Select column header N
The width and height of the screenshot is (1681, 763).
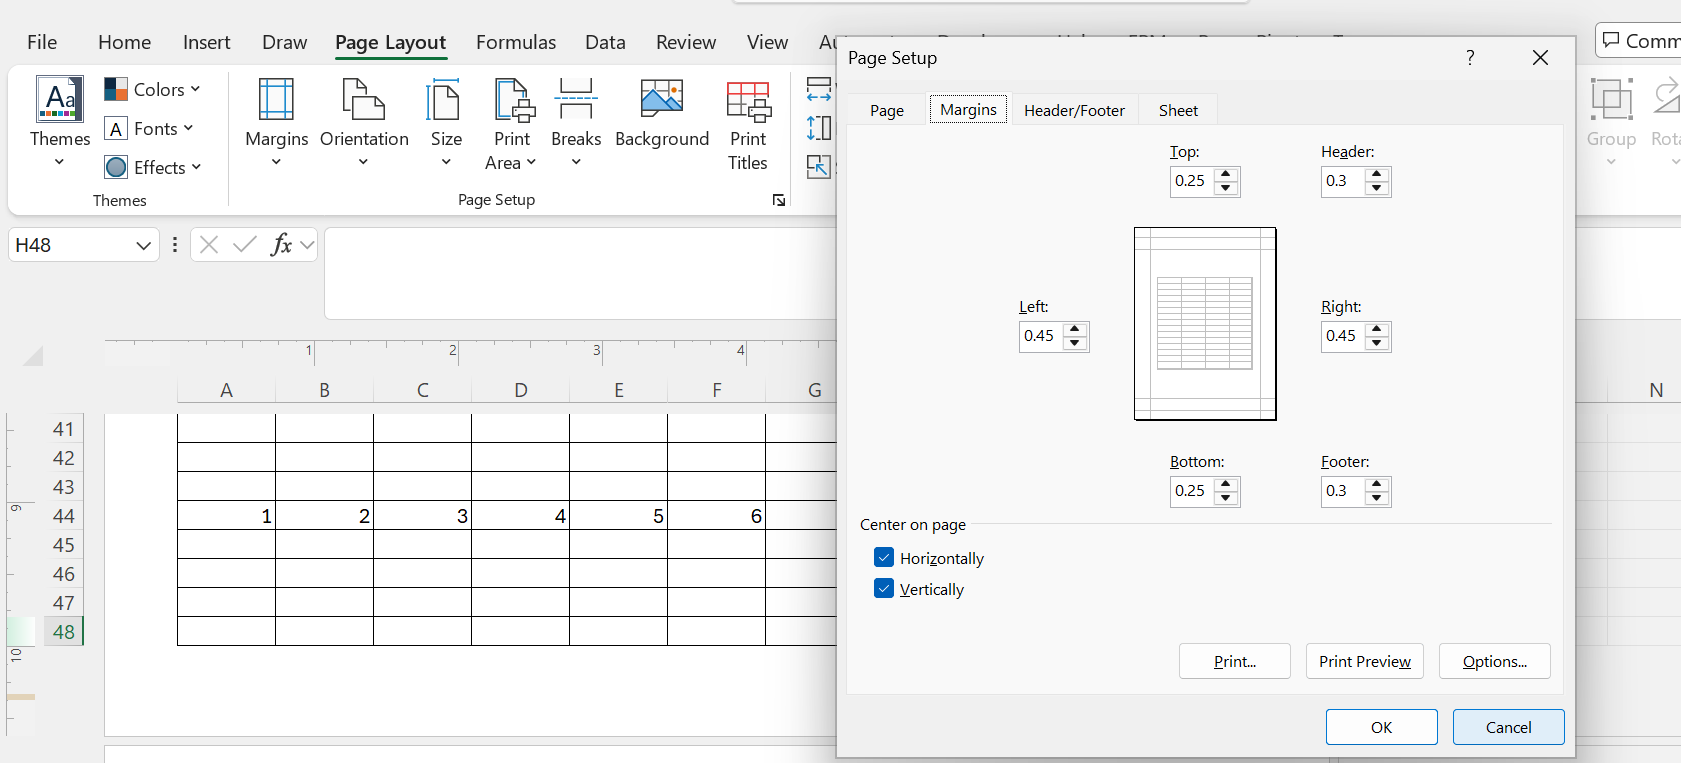(1656, 391)
